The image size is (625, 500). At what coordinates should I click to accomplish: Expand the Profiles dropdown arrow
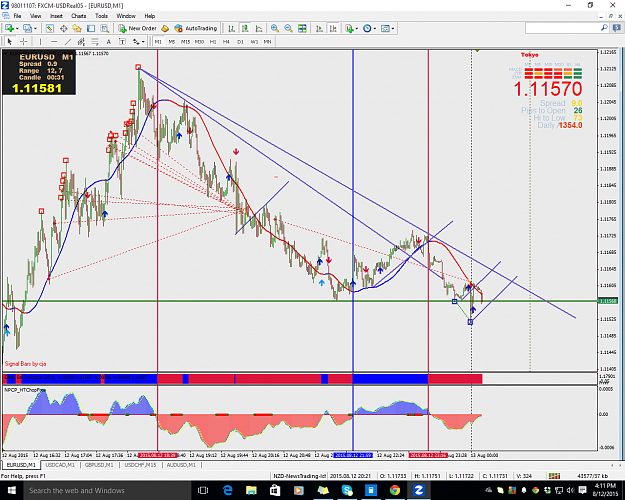35,28
